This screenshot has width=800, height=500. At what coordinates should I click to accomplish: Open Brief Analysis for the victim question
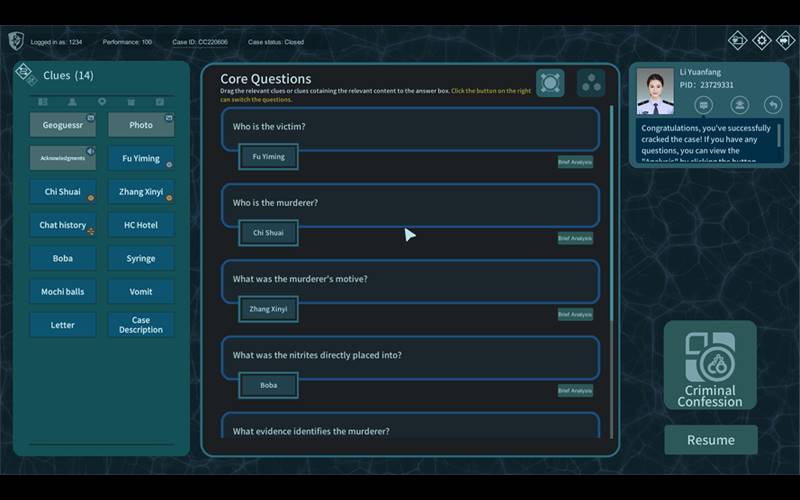(x=575, y=162)
